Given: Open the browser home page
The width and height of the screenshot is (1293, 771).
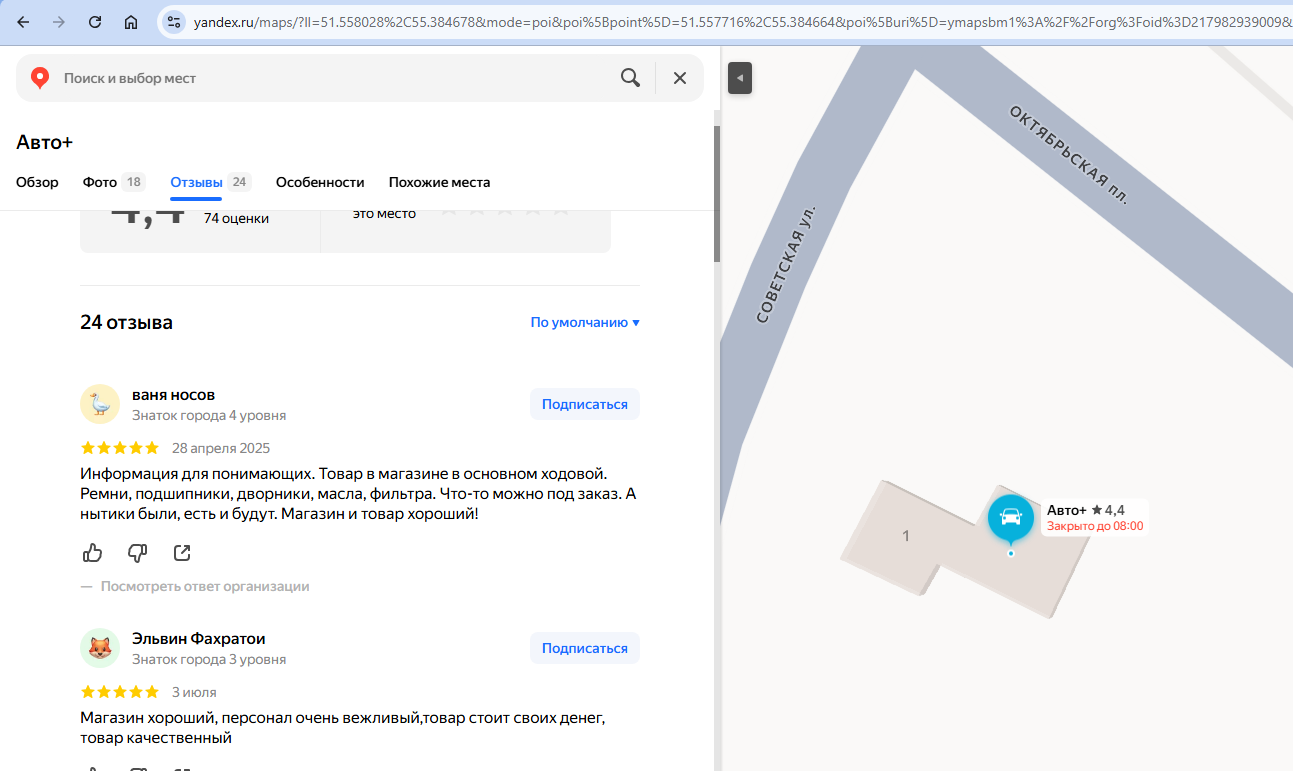Looking at the screenshot, I should click(131, 22).
